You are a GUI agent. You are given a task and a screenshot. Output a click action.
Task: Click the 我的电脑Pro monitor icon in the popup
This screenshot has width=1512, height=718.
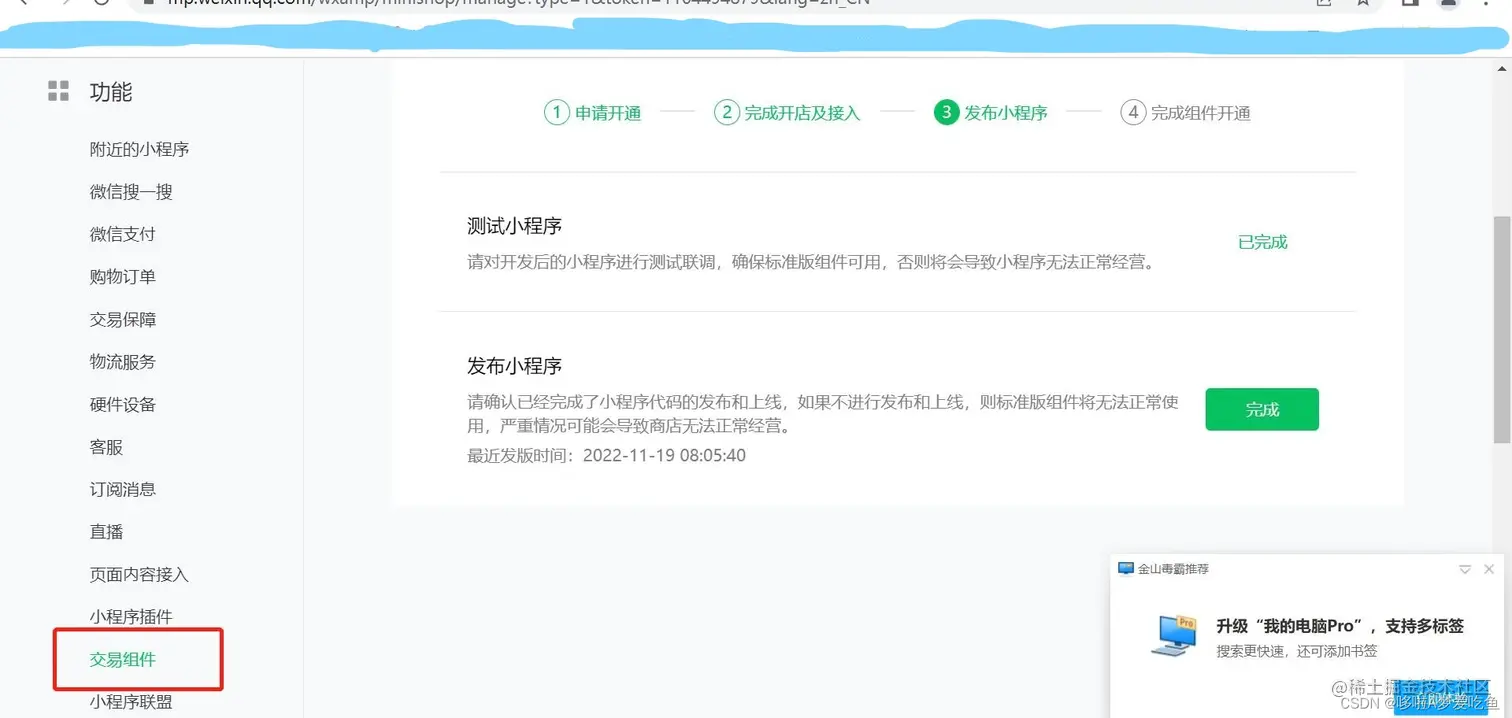click(1172, 635)
